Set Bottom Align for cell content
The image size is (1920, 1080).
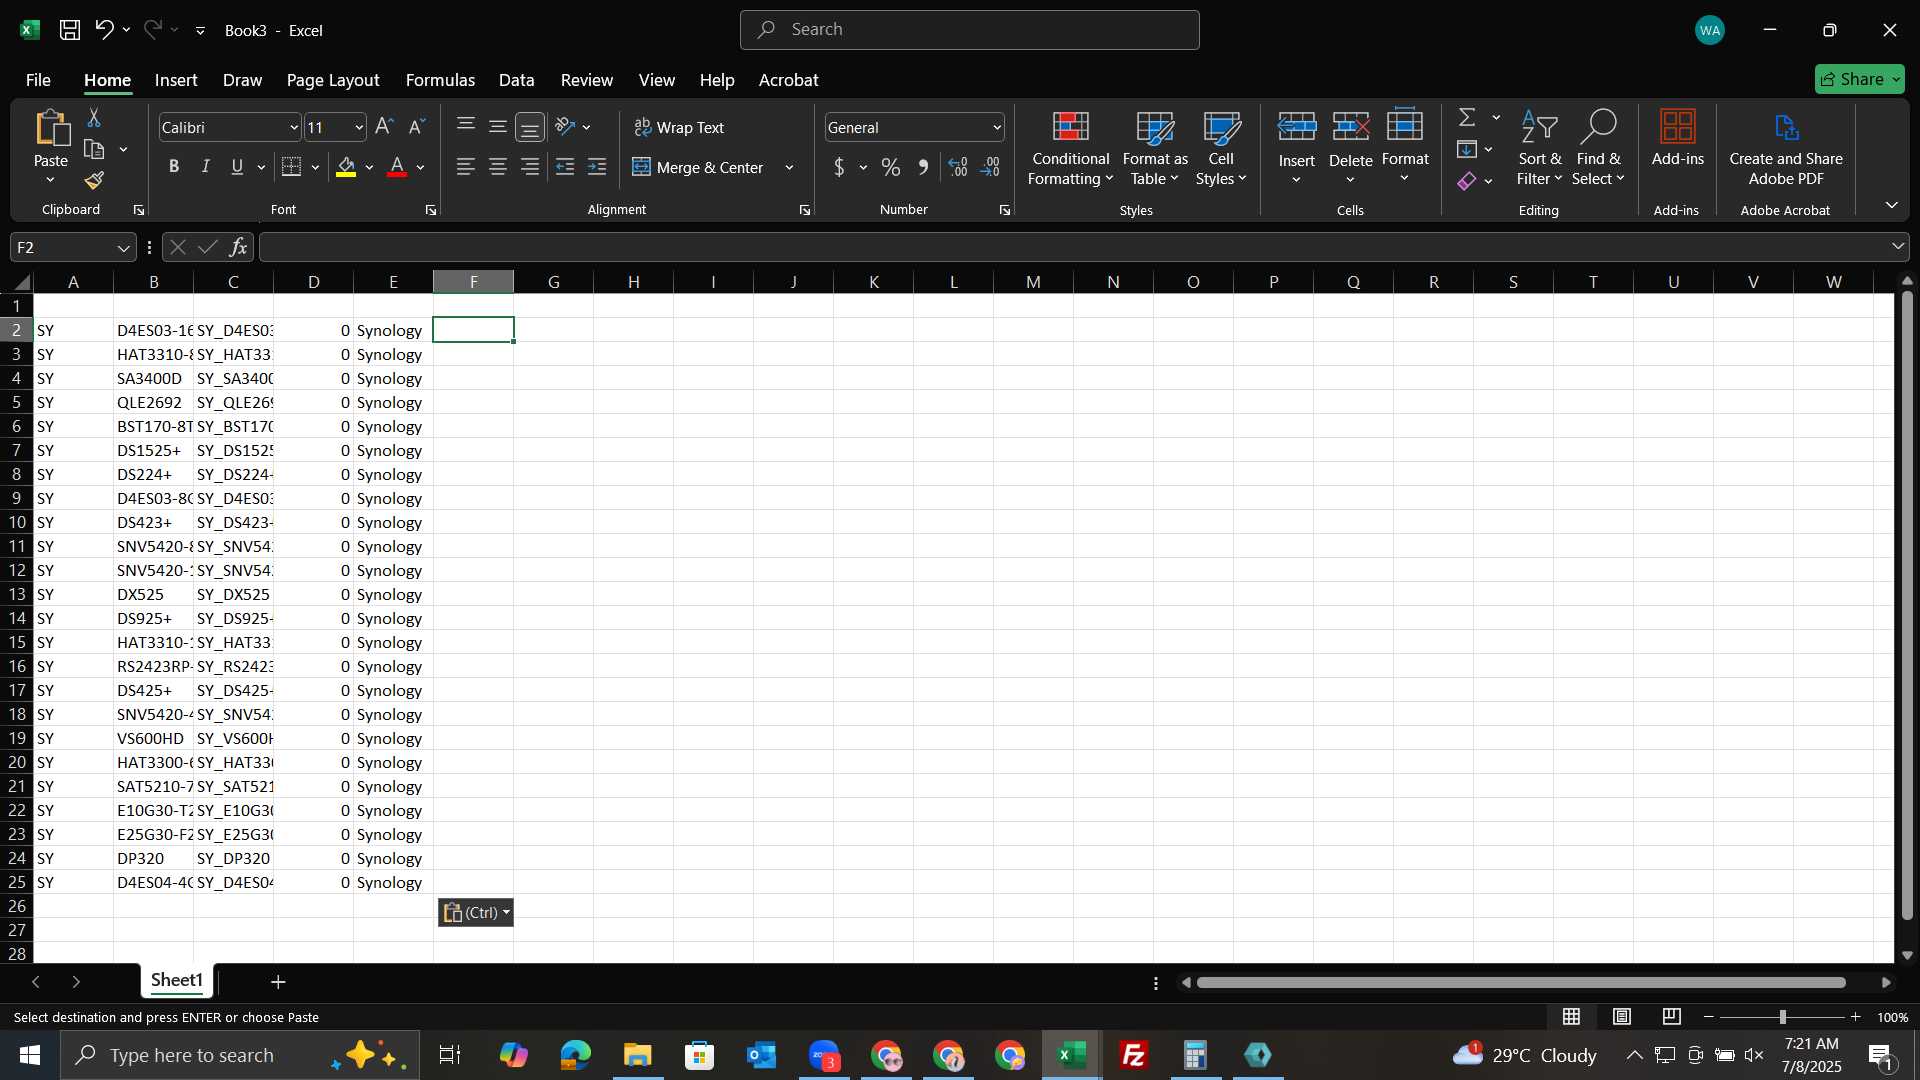tap(530, 127)
